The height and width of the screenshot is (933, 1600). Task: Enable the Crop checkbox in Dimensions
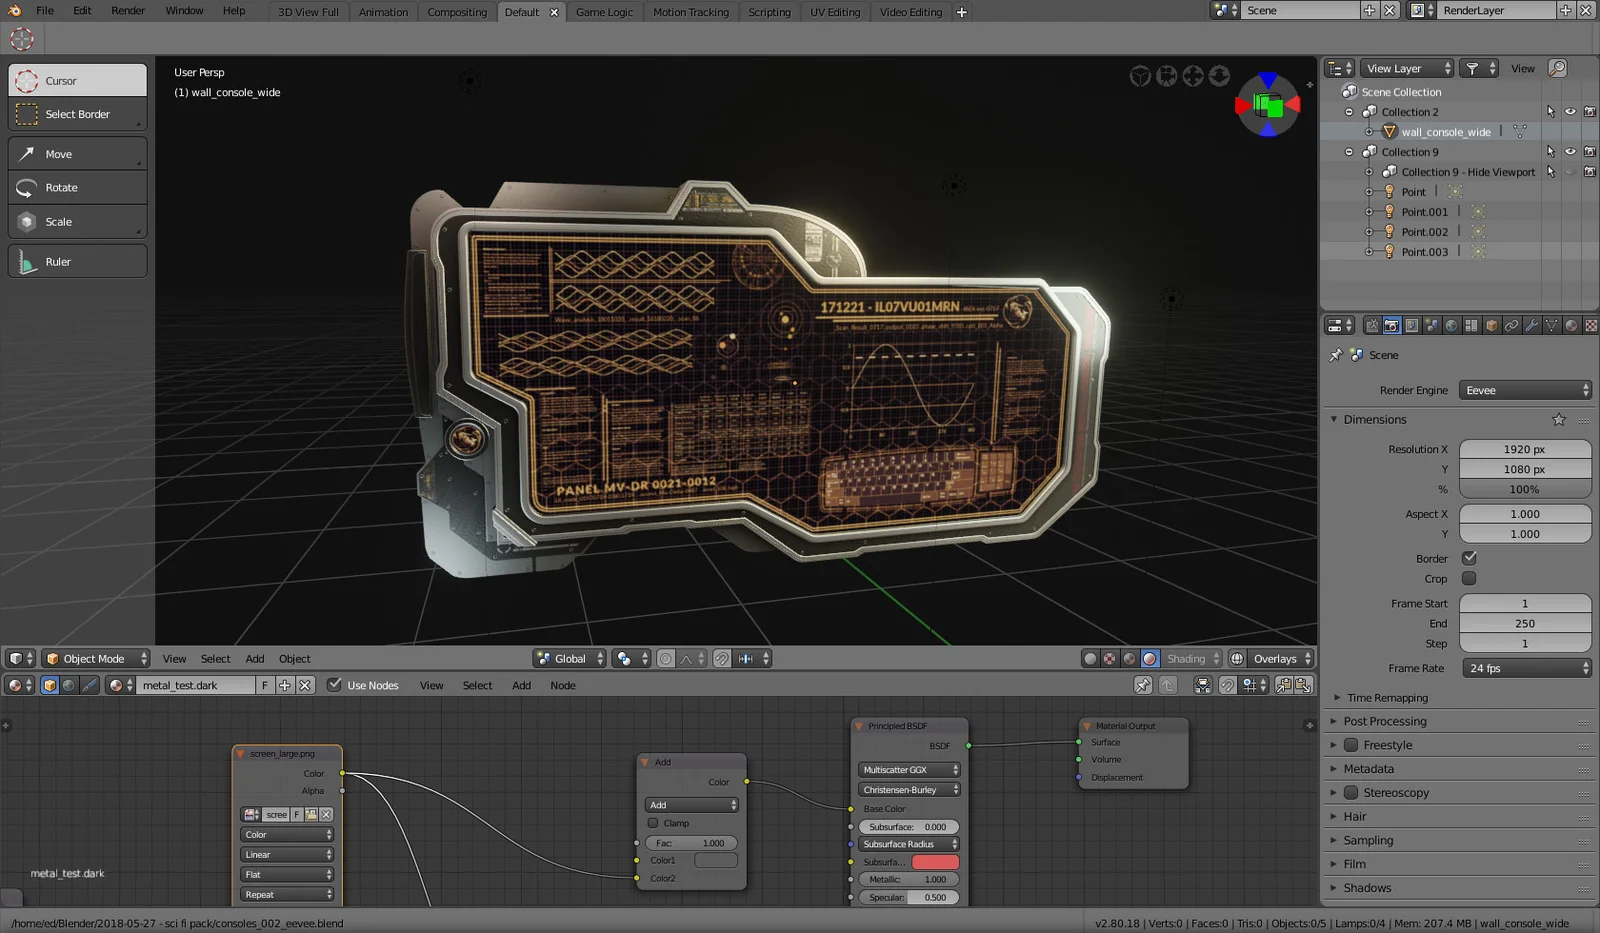coord(1469,578)
